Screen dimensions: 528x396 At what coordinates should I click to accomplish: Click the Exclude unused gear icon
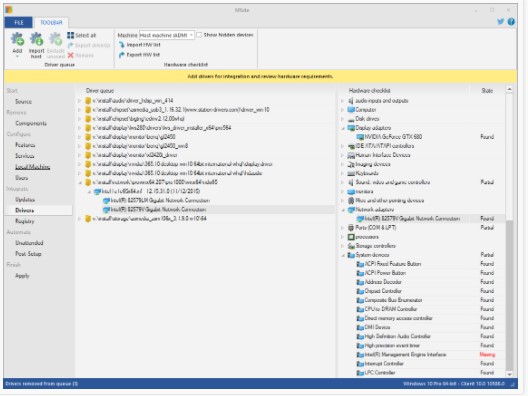click(56, 39)
